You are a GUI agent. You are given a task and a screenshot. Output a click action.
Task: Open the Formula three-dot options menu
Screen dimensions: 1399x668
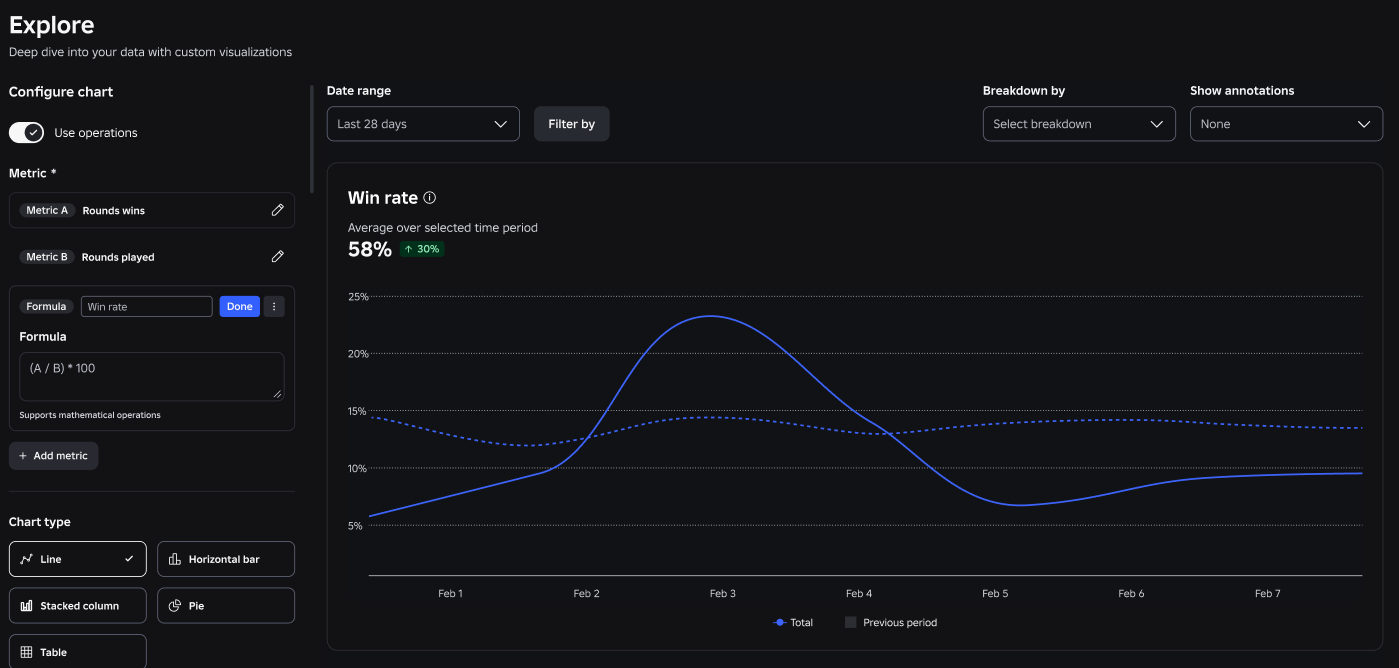274,307
